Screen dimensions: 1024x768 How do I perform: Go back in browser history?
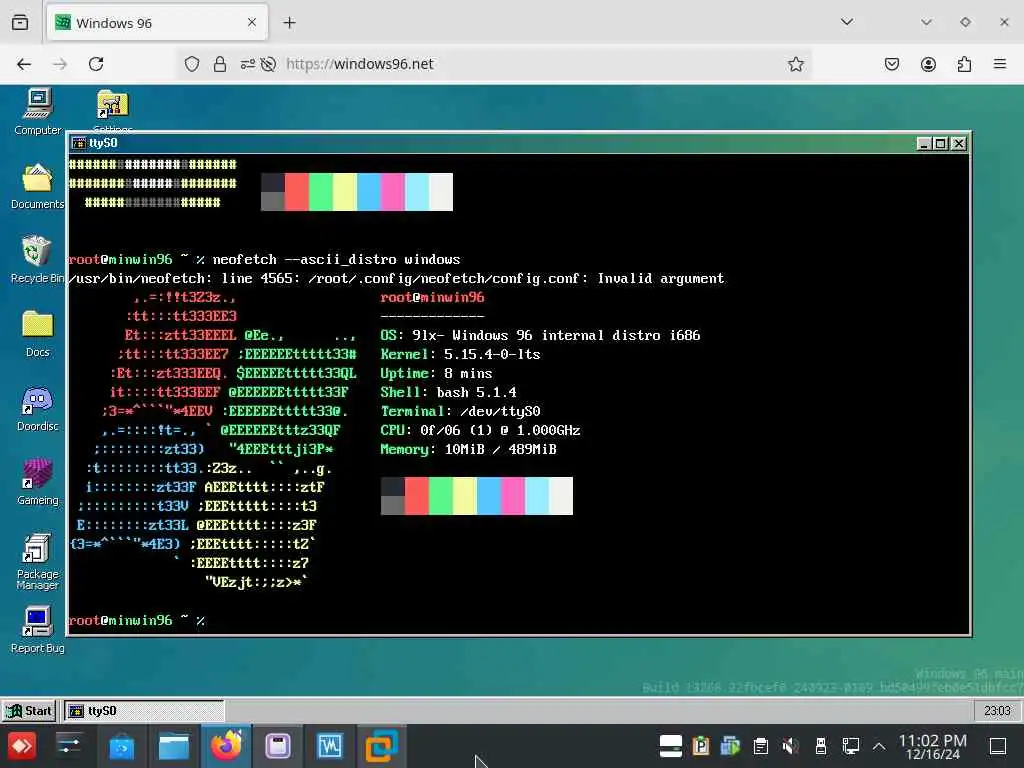[x=24, y=64]
